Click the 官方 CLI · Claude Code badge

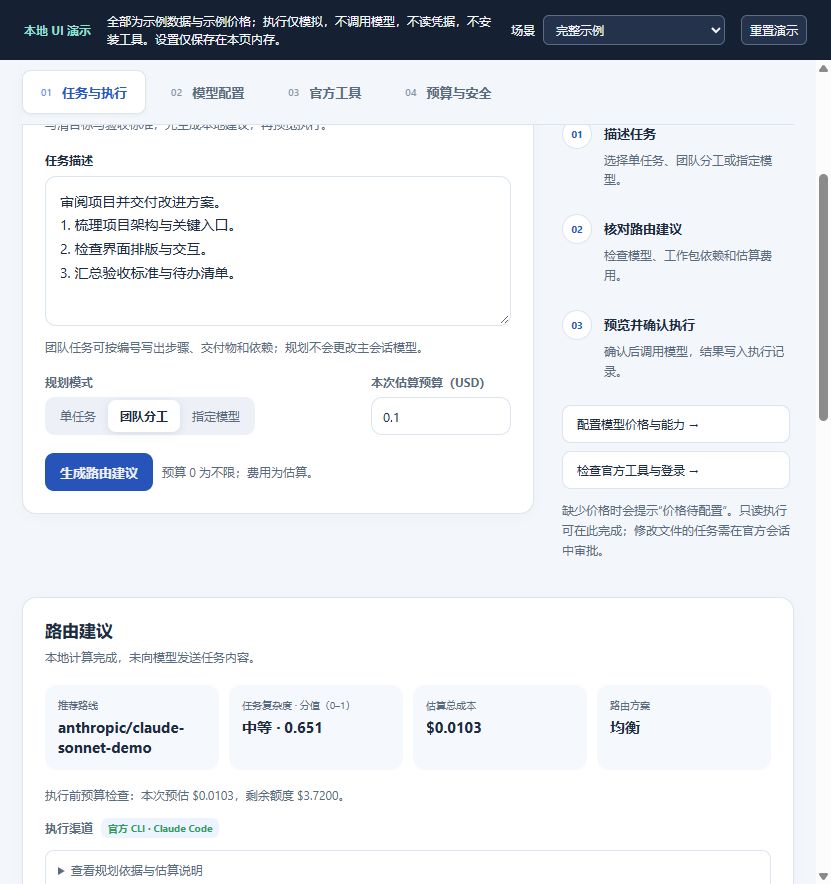(160, 828)
